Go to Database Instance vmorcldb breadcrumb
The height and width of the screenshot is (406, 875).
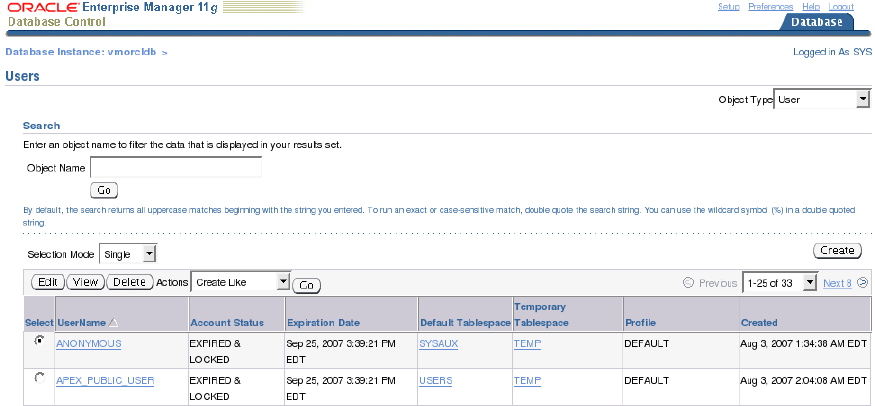[81, 52]
